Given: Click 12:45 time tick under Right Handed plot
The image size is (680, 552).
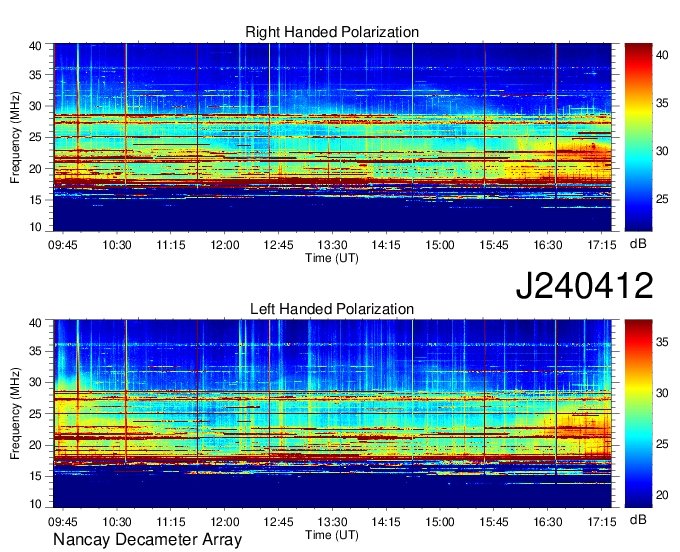Looking at the screenshot, I should 278,245.
